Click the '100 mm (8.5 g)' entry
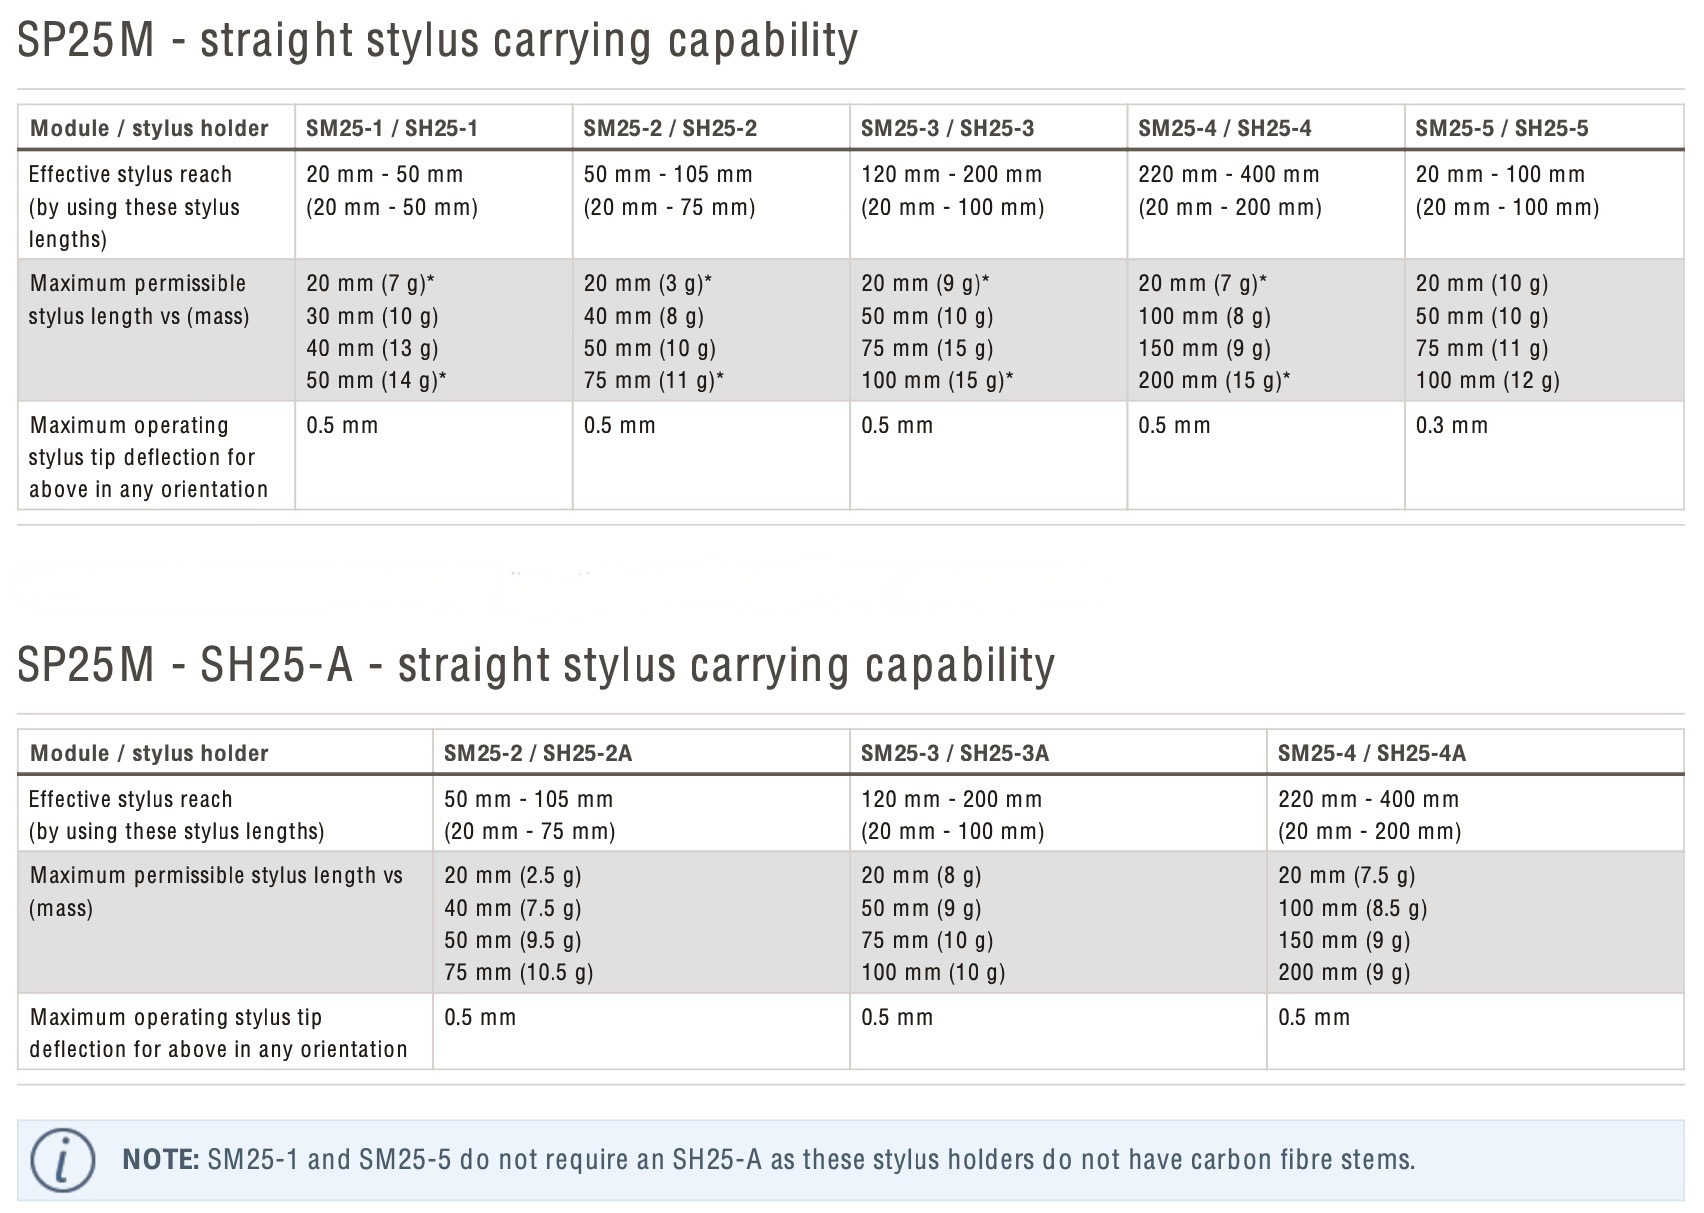 tap(1352, 908)
